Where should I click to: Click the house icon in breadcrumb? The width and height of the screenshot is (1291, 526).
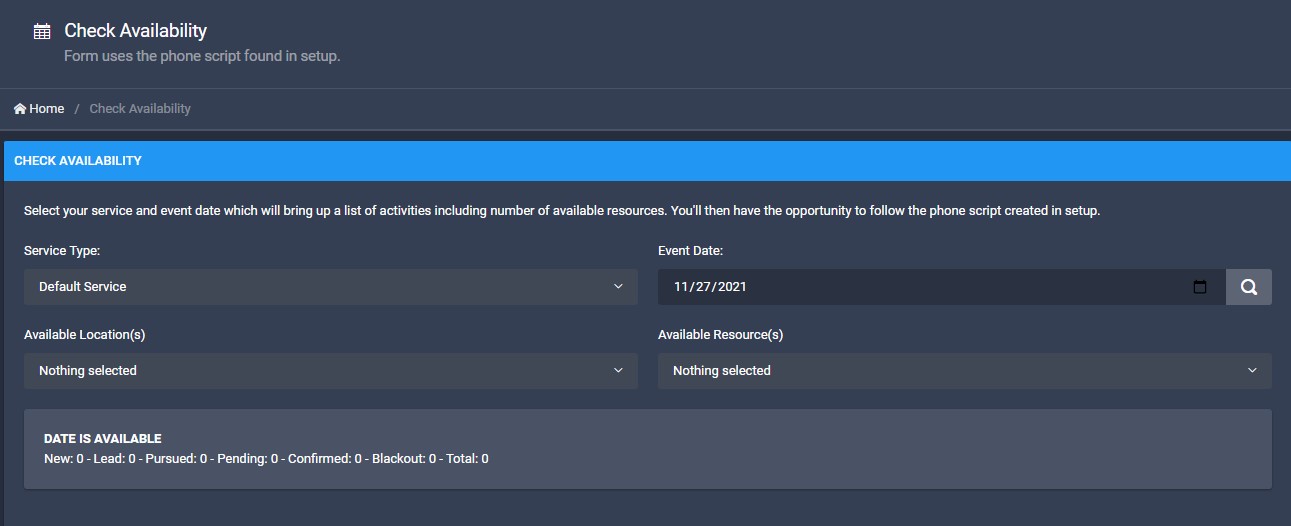click(x=20, y=109)
